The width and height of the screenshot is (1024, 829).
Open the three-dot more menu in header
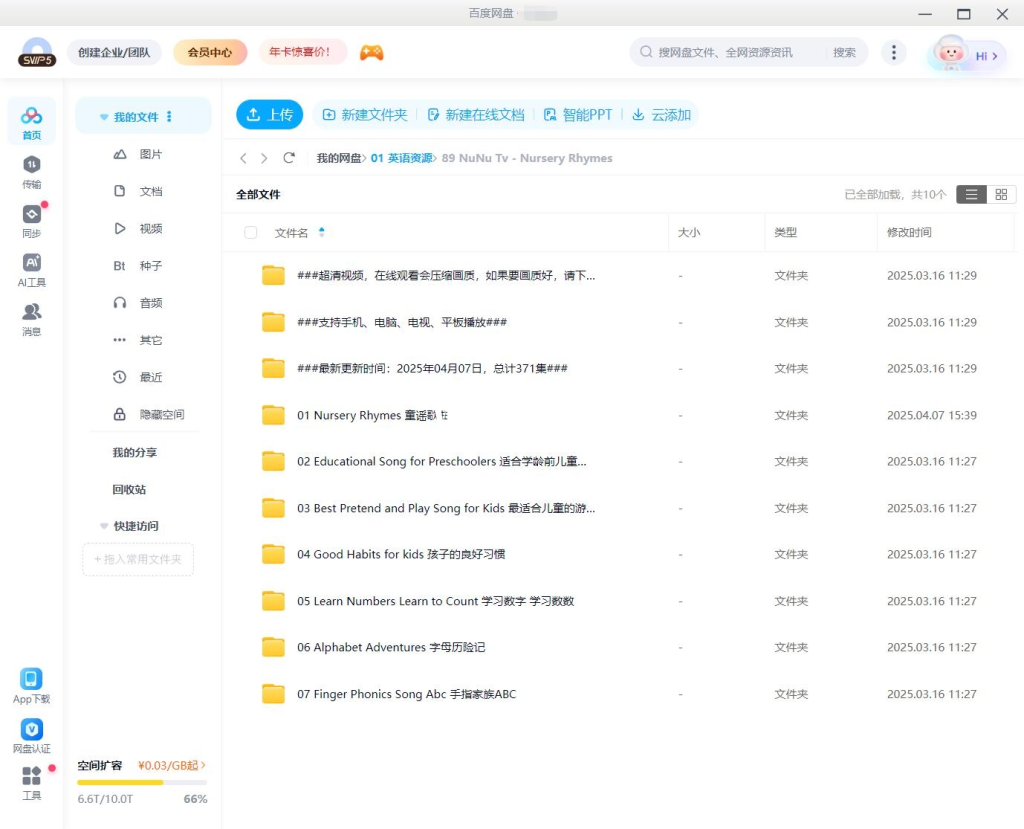coord(893,53)
